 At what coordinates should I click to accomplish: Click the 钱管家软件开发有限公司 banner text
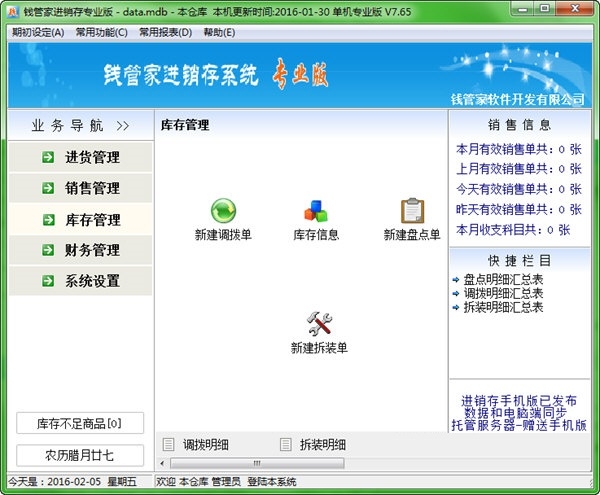pos(518,99)
